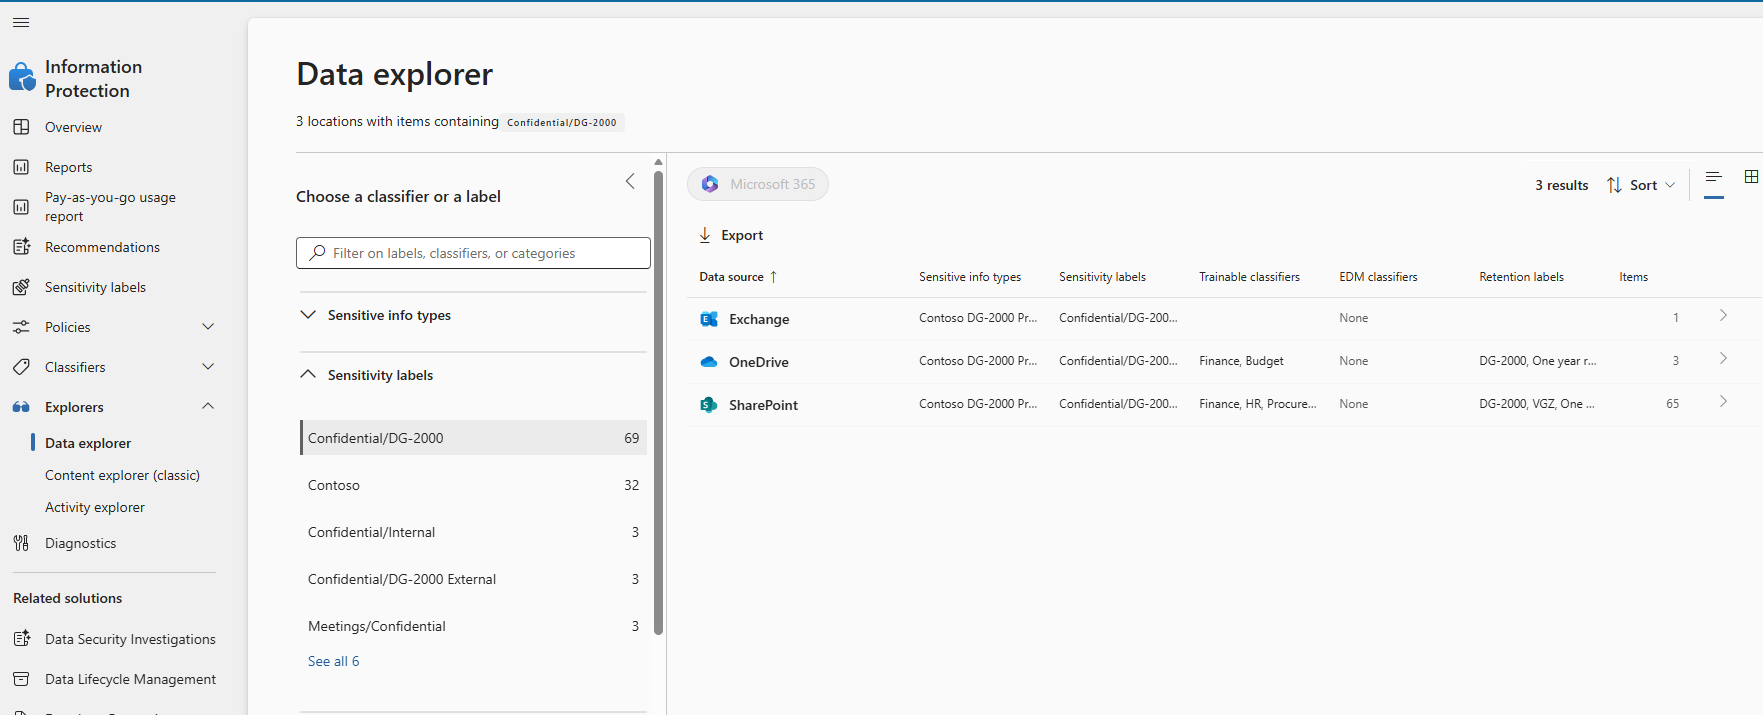The width and height of the screenshot is (1763, 715).
Task: Select the Confidential/DG-2000 External label
Action: (473, 579)
